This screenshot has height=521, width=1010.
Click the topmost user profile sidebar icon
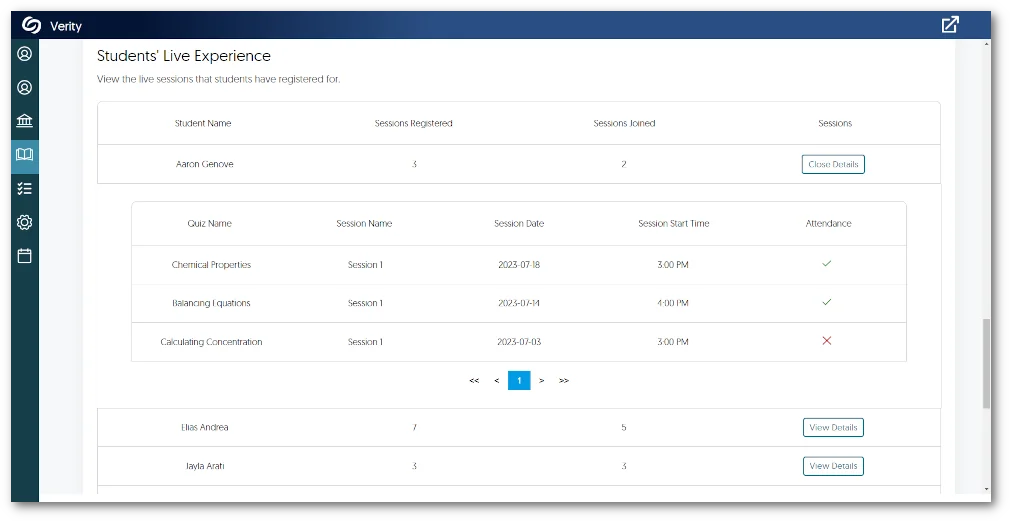tap(25, 54)
